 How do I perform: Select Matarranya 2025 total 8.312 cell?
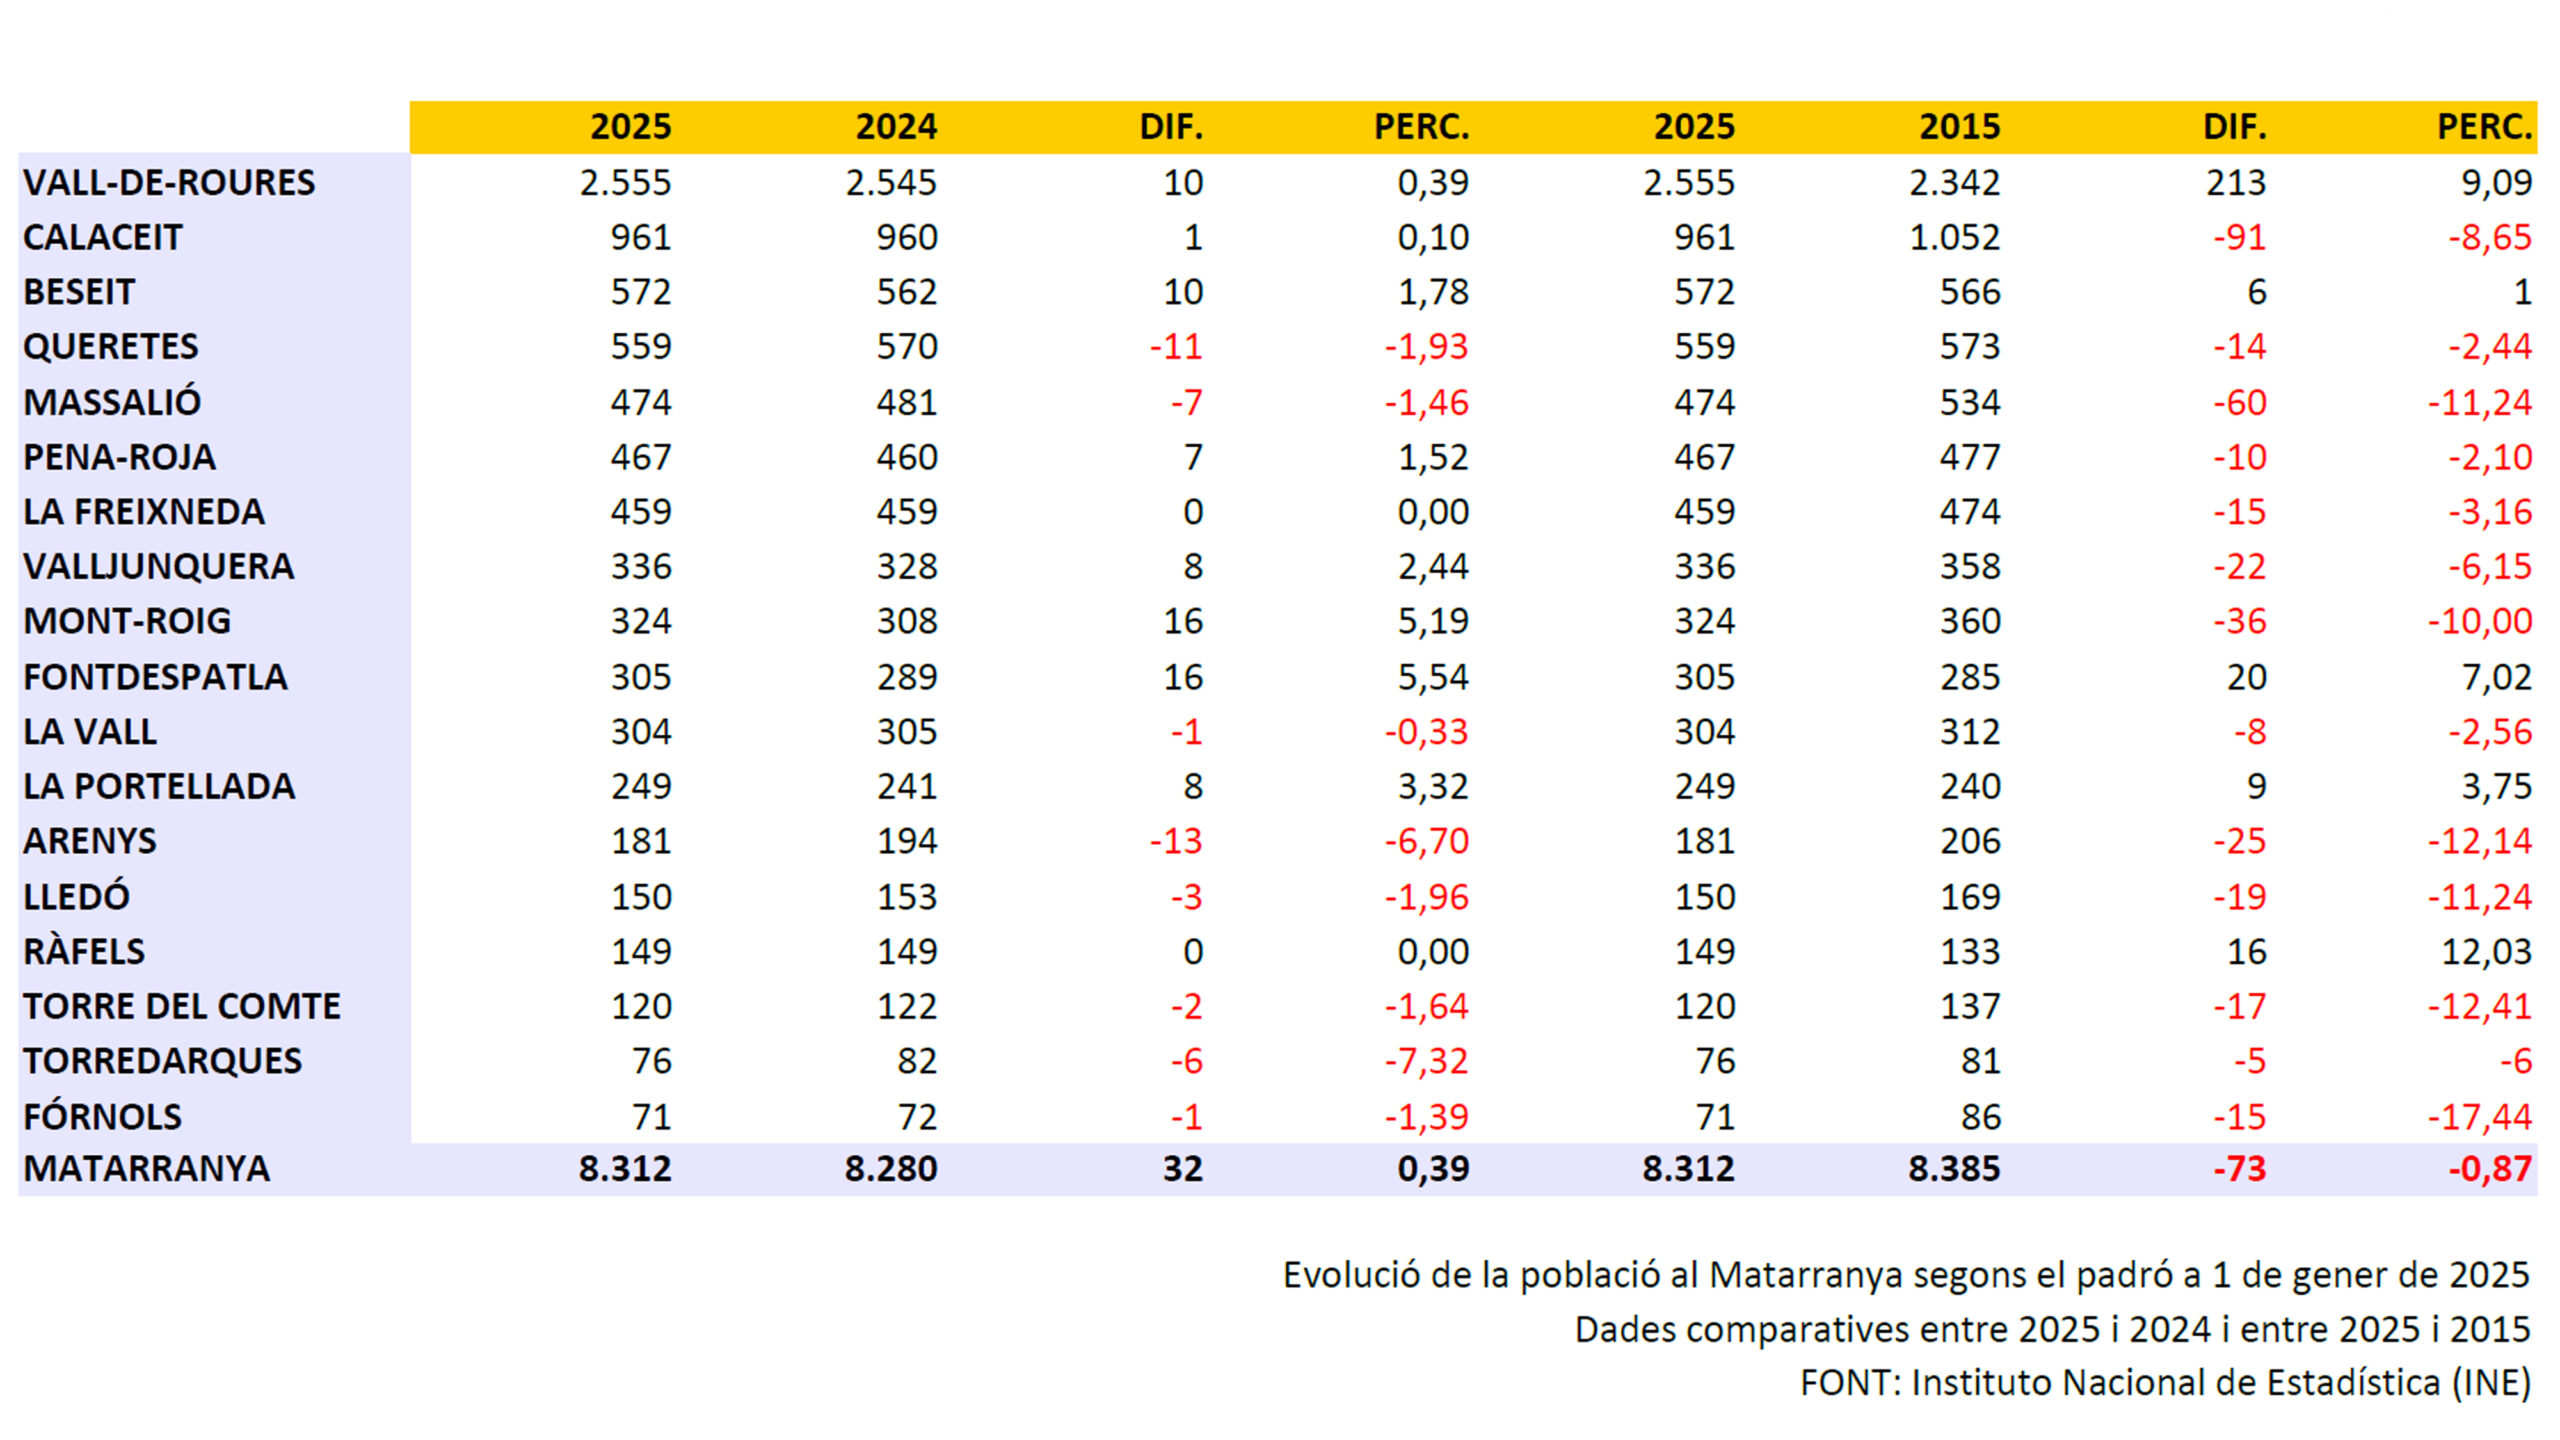coord(625,1168)
